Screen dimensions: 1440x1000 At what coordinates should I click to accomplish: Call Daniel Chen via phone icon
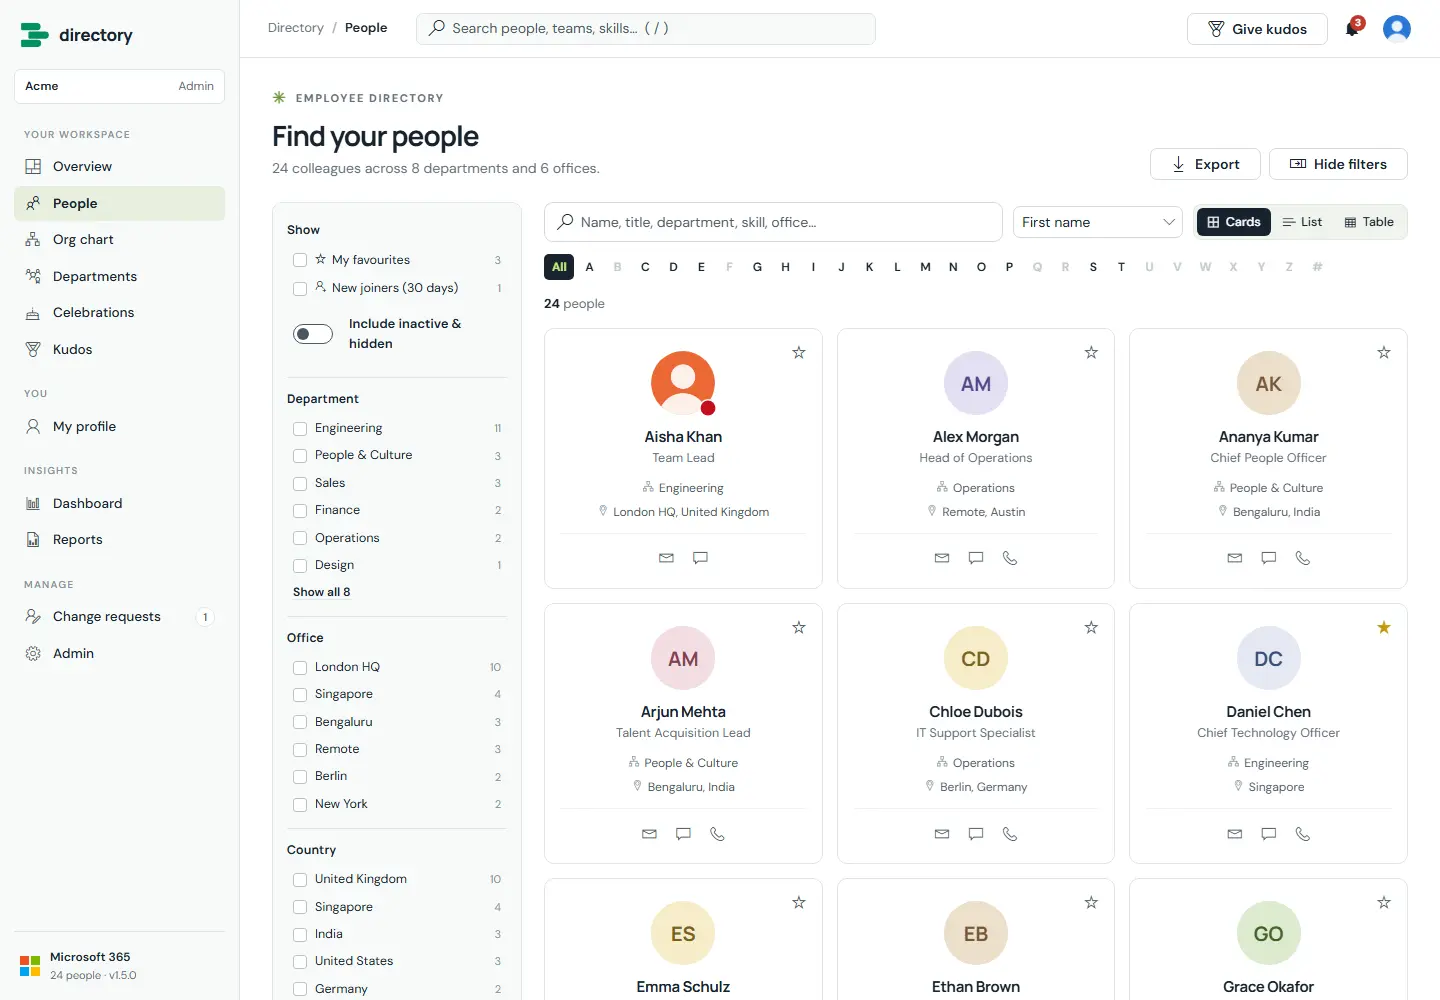pyautogui.click(x=1303, y=833)
